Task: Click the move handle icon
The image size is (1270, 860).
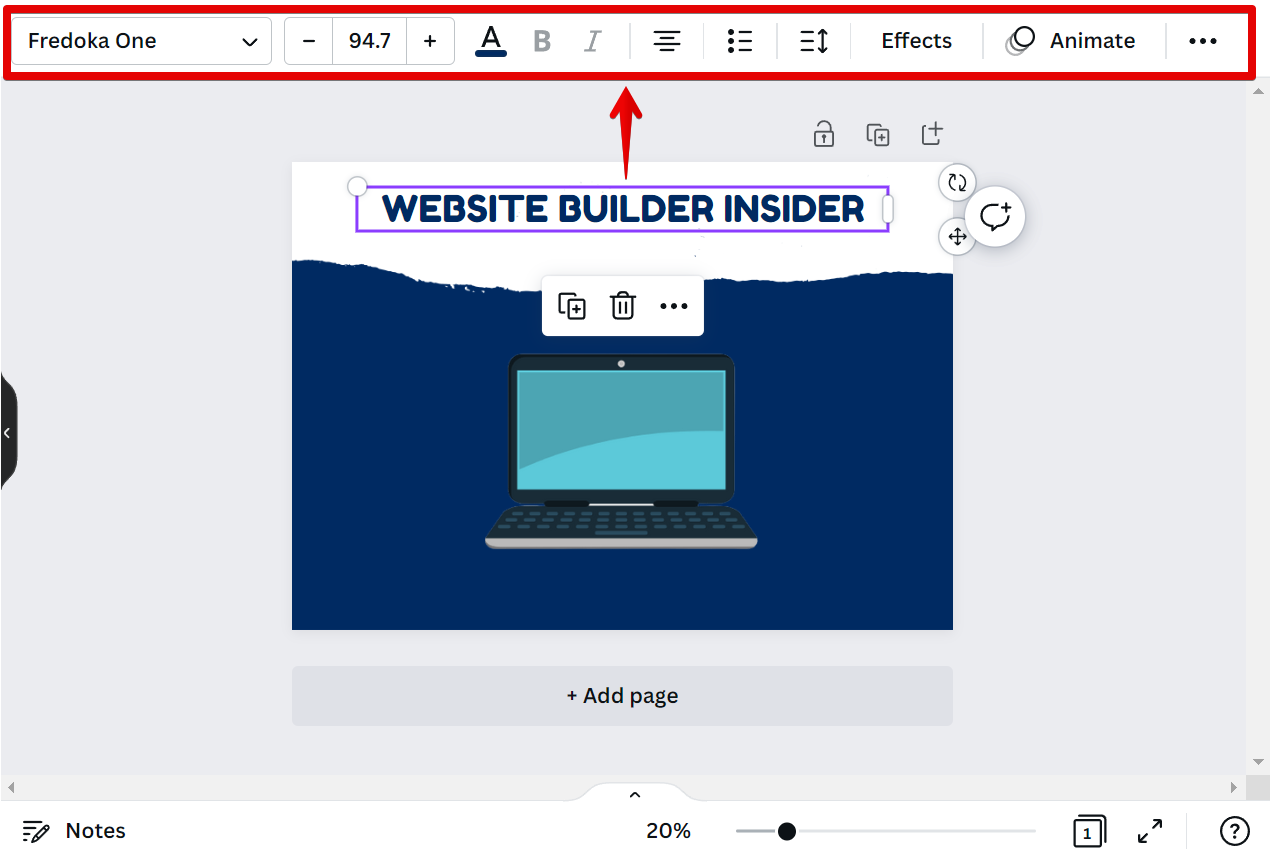Action: pos(957,237)
